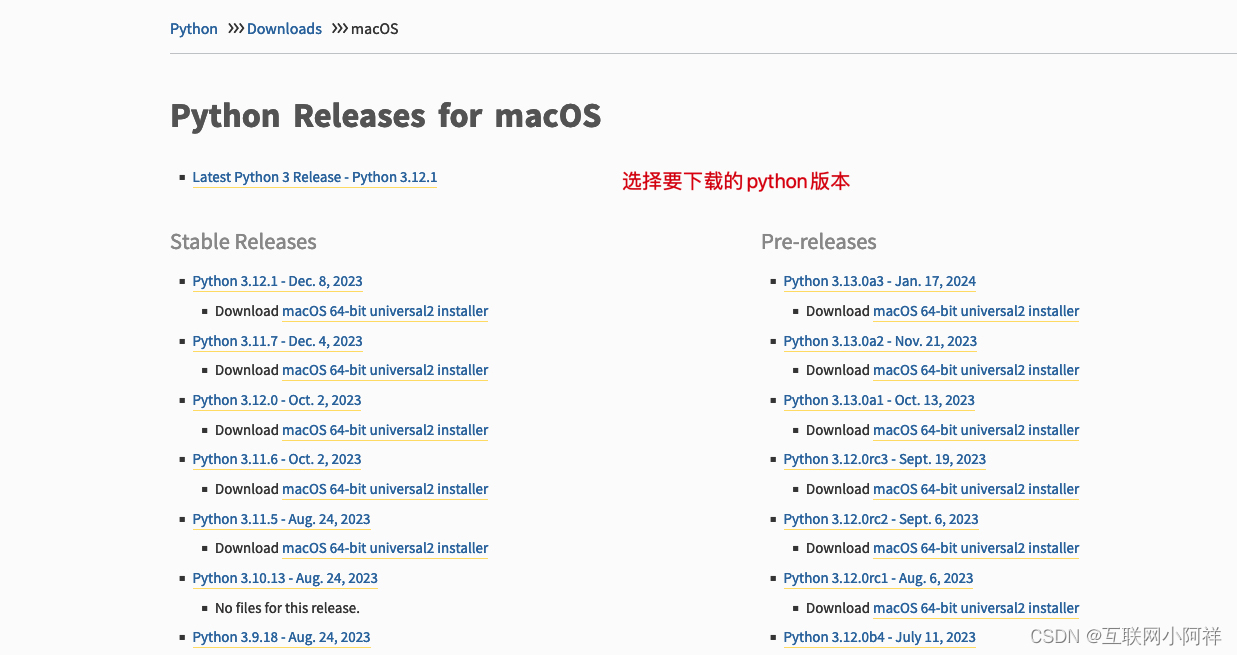Download the macOS installer under Python 3.13.0a3
1237x655 pixels.
pos(976,311)
